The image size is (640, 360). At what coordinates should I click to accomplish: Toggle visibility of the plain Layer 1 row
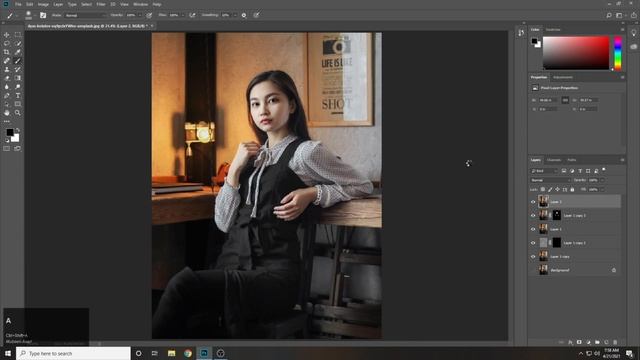533,229
